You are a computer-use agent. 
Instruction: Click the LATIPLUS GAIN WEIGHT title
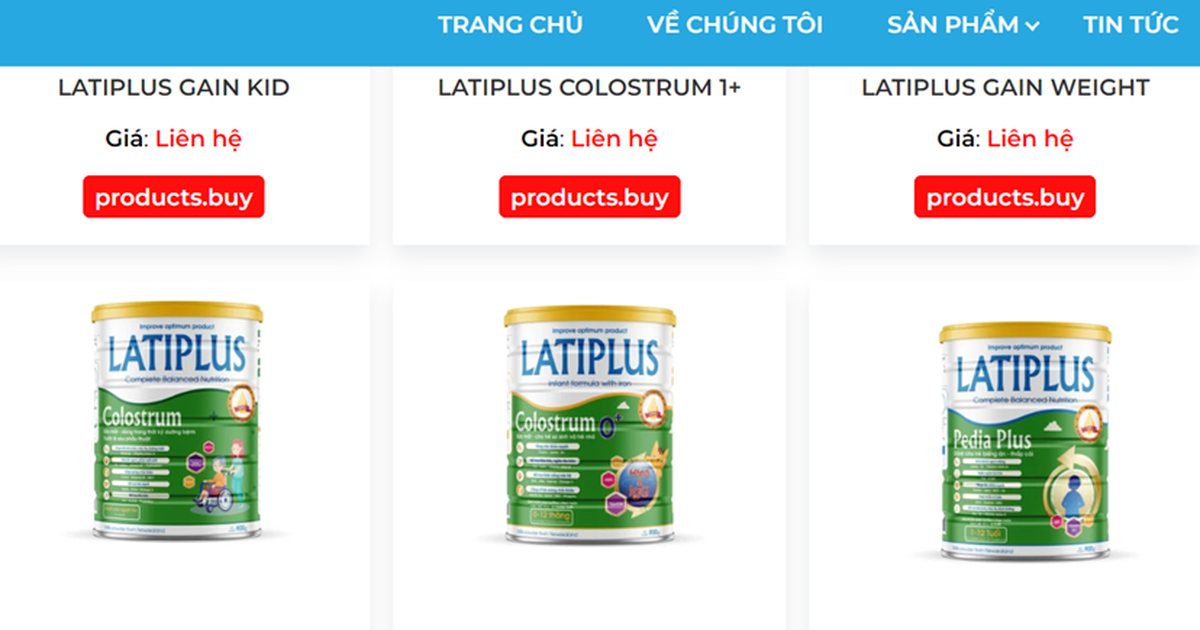click(x=1005, y=88)
